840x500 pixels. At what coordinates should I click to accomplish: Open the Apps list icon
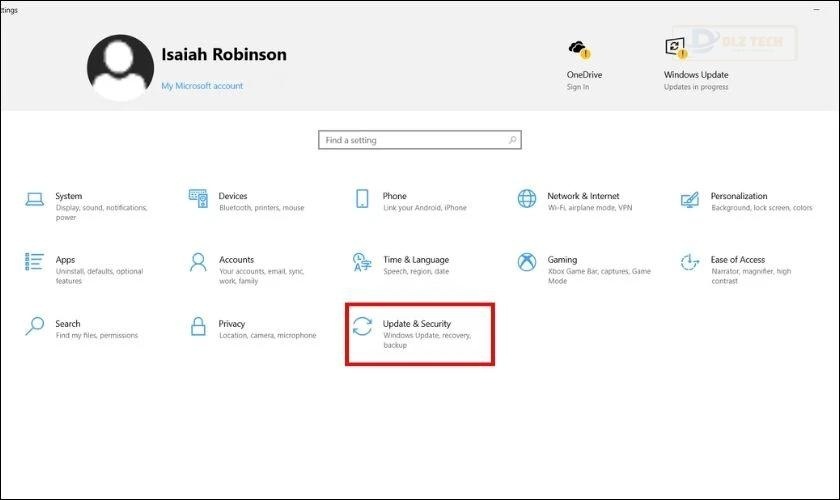35,262
